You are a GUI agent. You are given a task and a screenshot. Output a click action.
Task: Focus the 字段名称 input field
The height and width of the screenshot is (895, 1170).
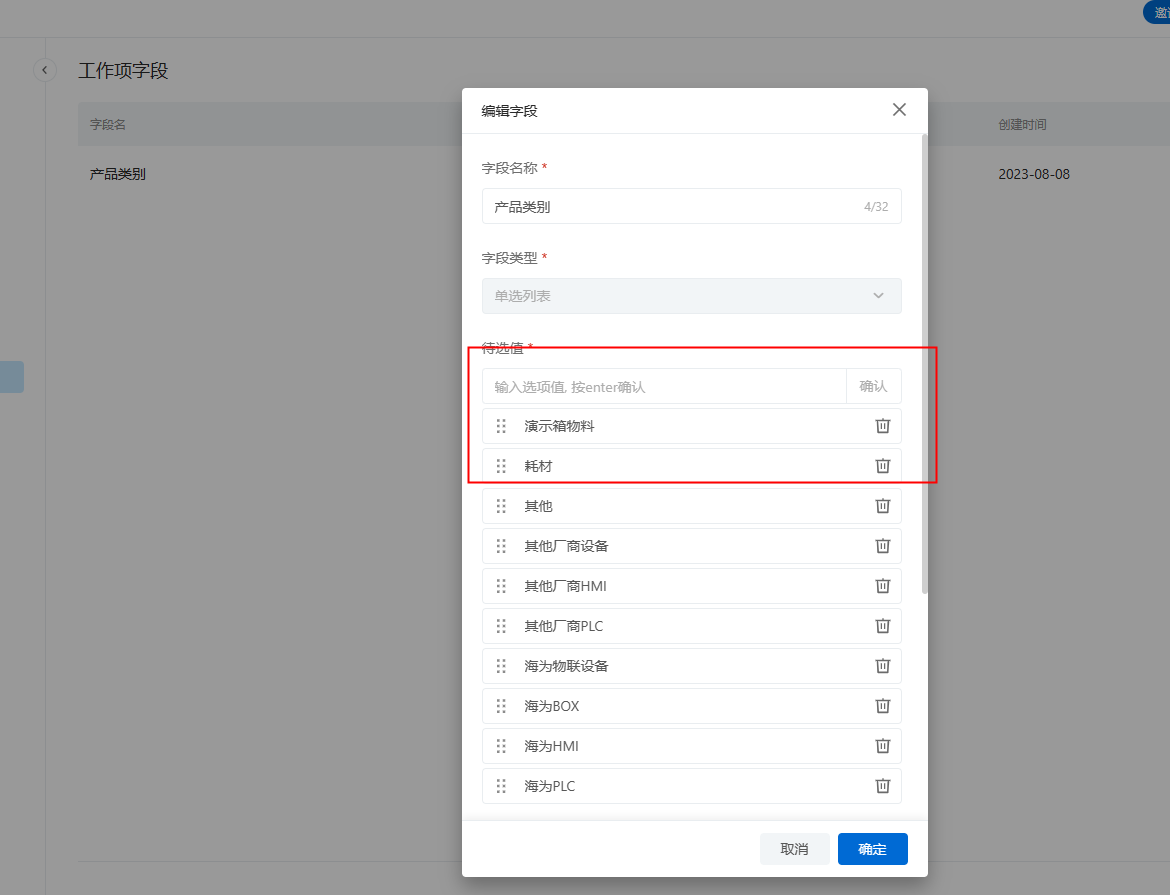692,206
